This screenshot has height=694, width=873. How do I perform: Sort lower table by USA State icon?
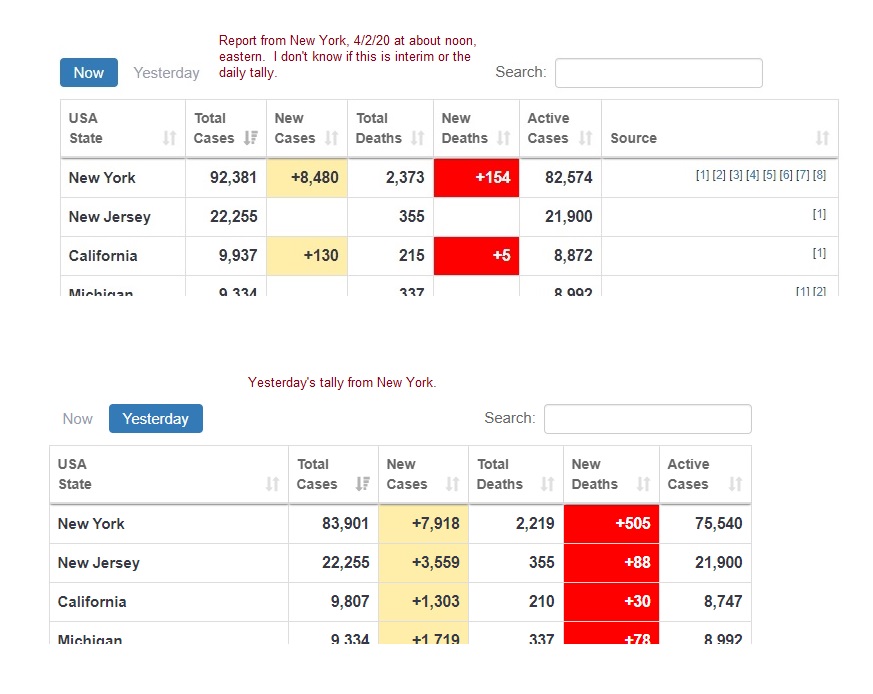(x=272, y=483)
